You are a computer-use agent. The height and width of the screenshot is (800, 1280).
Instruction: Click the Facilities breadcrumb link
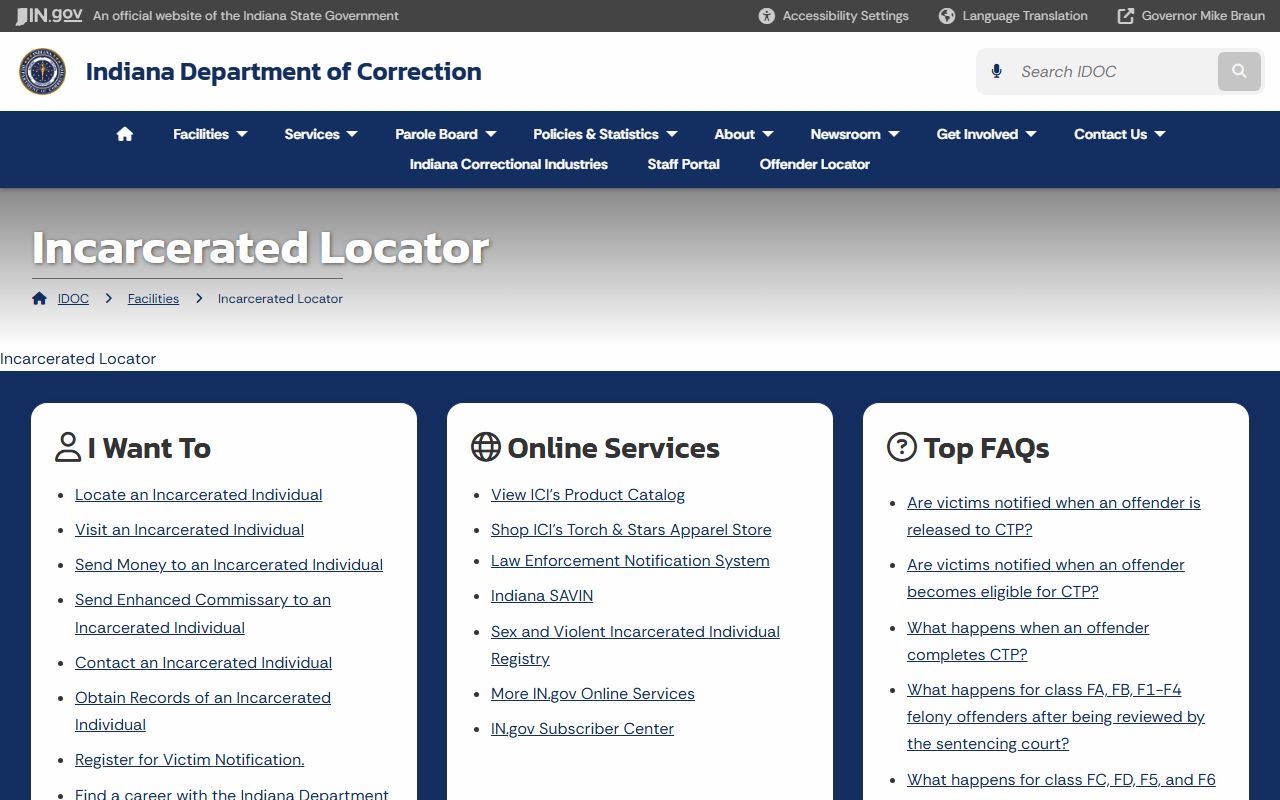153,298
